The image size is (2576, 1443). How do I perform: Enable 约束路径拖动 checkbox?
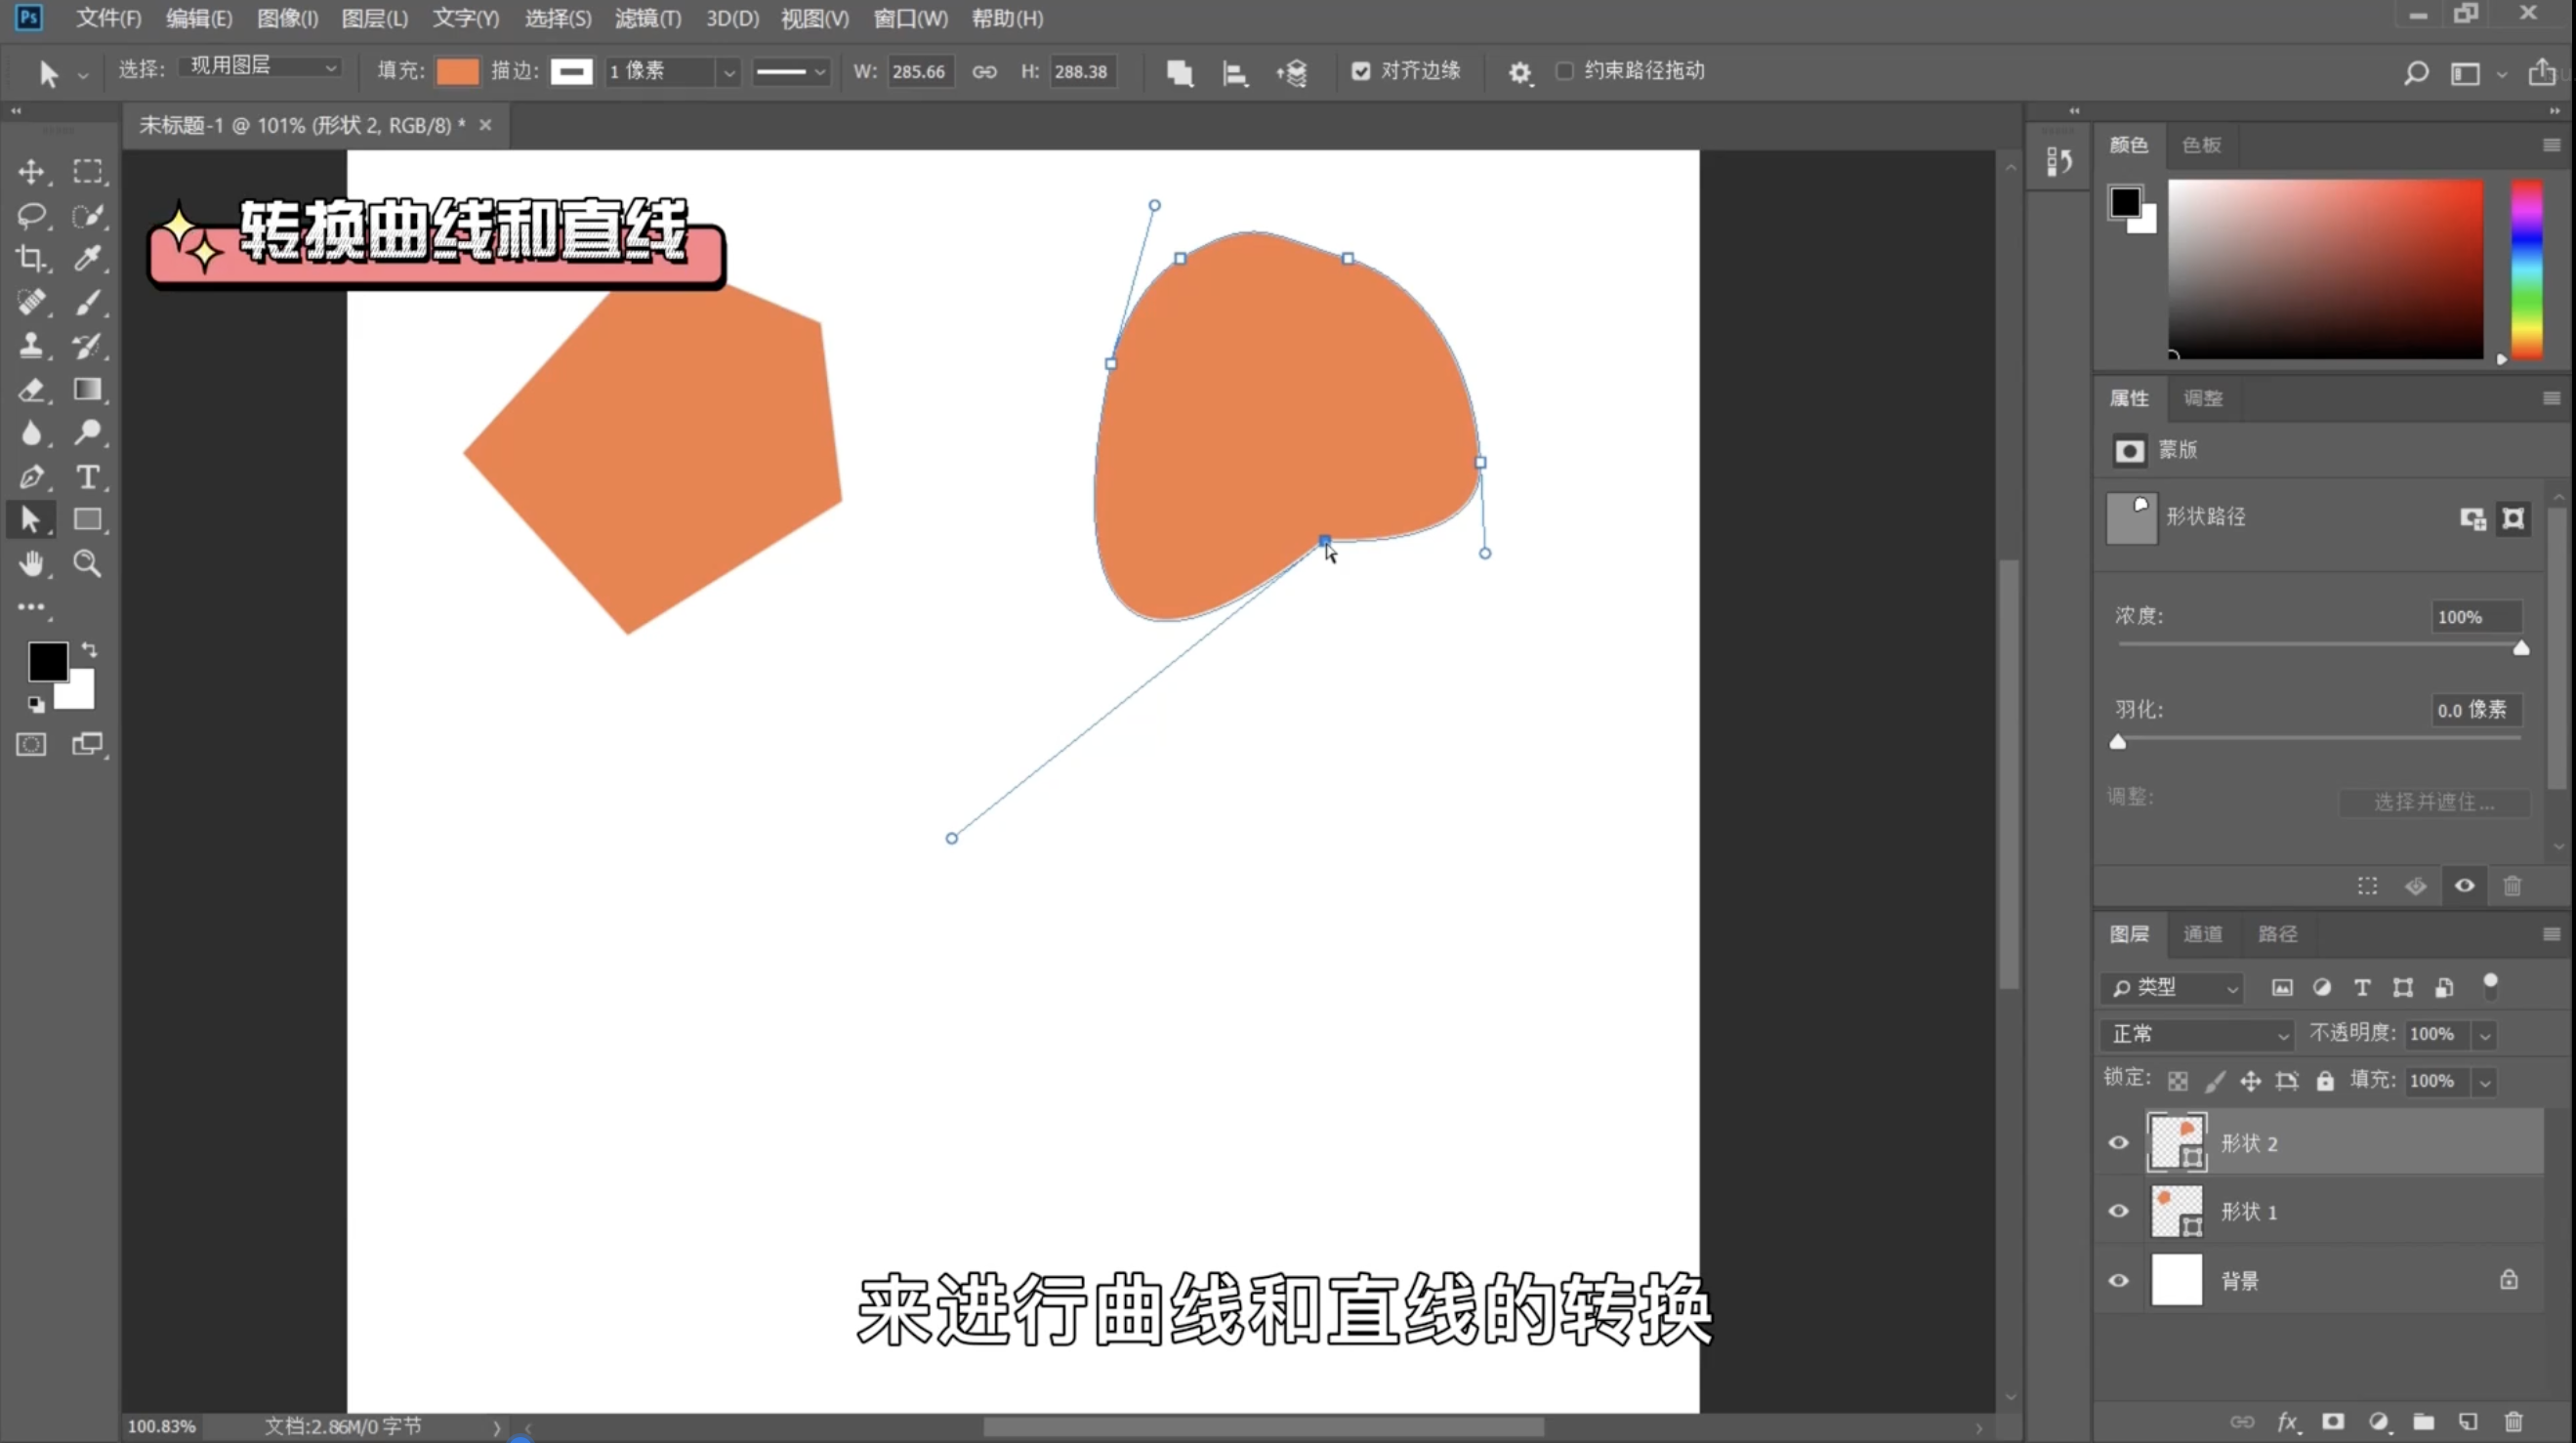(1565, 71)
